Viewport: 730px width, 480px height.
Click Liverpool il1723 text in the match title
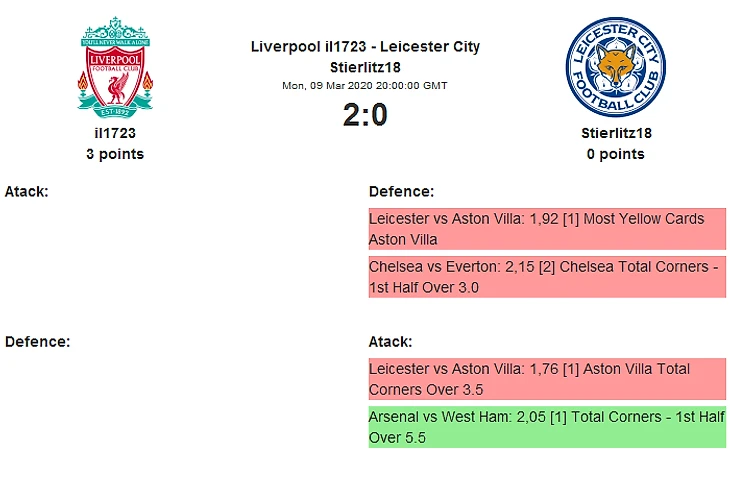point(309,47)
